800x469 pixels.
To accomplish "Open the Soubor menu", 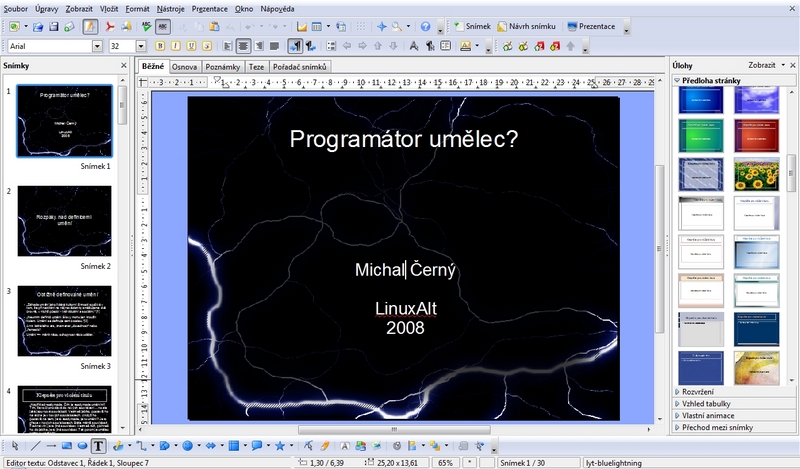I will pos(16,9).
